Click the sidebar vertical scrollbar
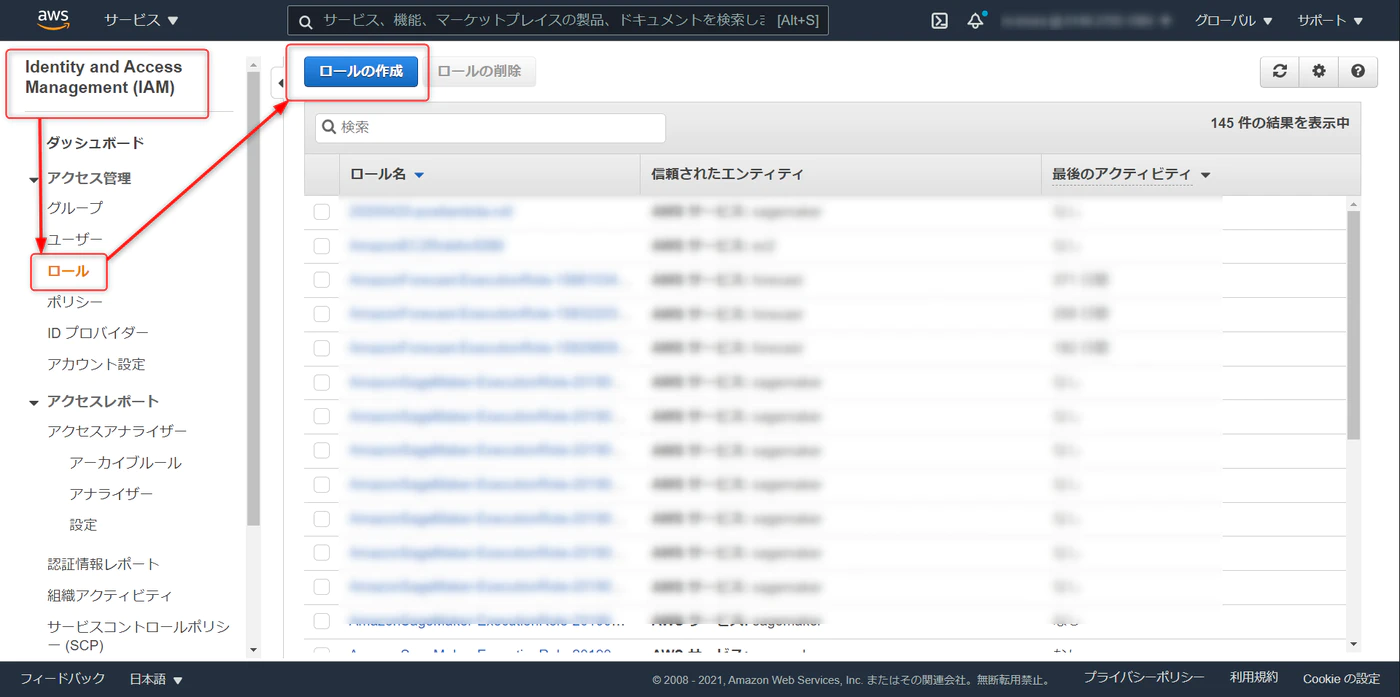Screen dimensions: 1400x697 tap(253, 300)
